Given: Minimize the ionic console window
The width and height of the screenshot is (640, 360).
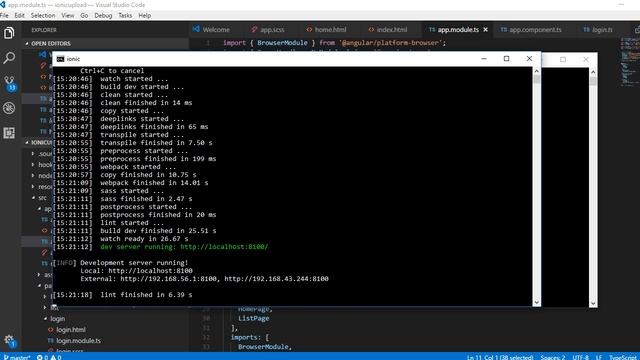Looking at the screenshot, I should pos(484,59).
